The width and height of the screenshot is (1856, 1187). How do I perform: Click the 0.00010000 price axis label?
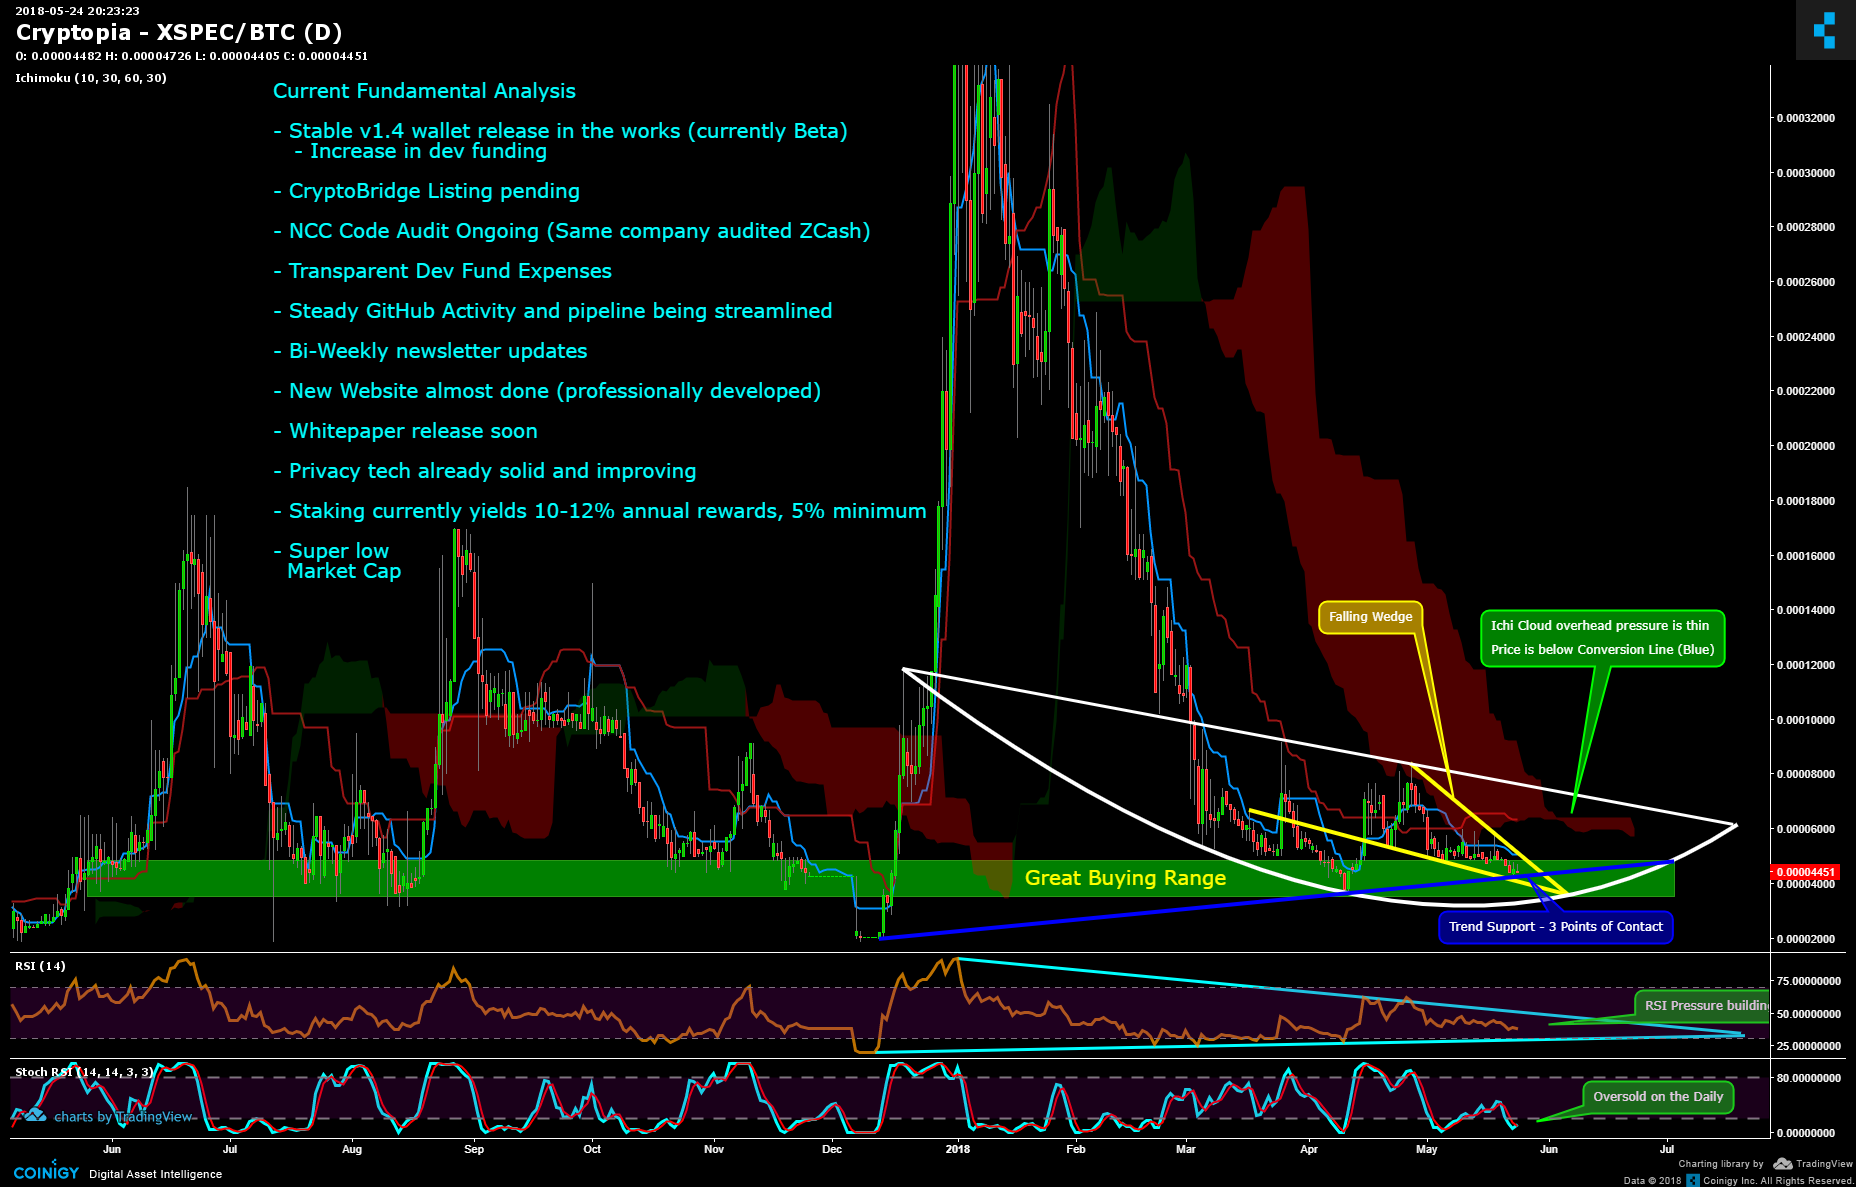tap(1805, 720)
